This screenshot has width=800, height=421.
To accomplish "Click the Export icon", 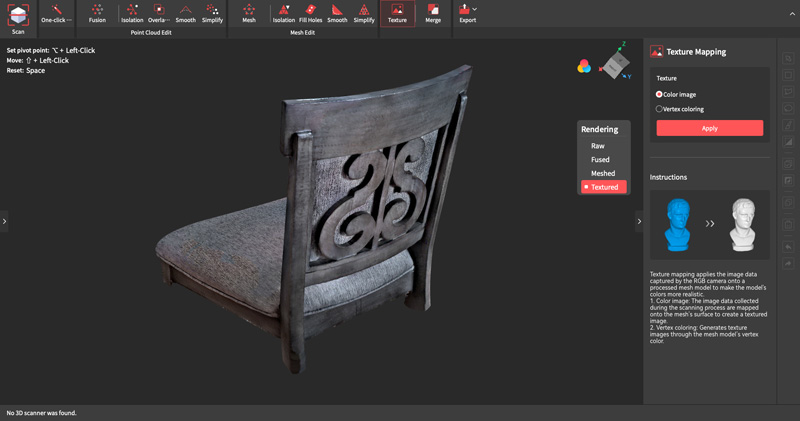I will [465, 10].
